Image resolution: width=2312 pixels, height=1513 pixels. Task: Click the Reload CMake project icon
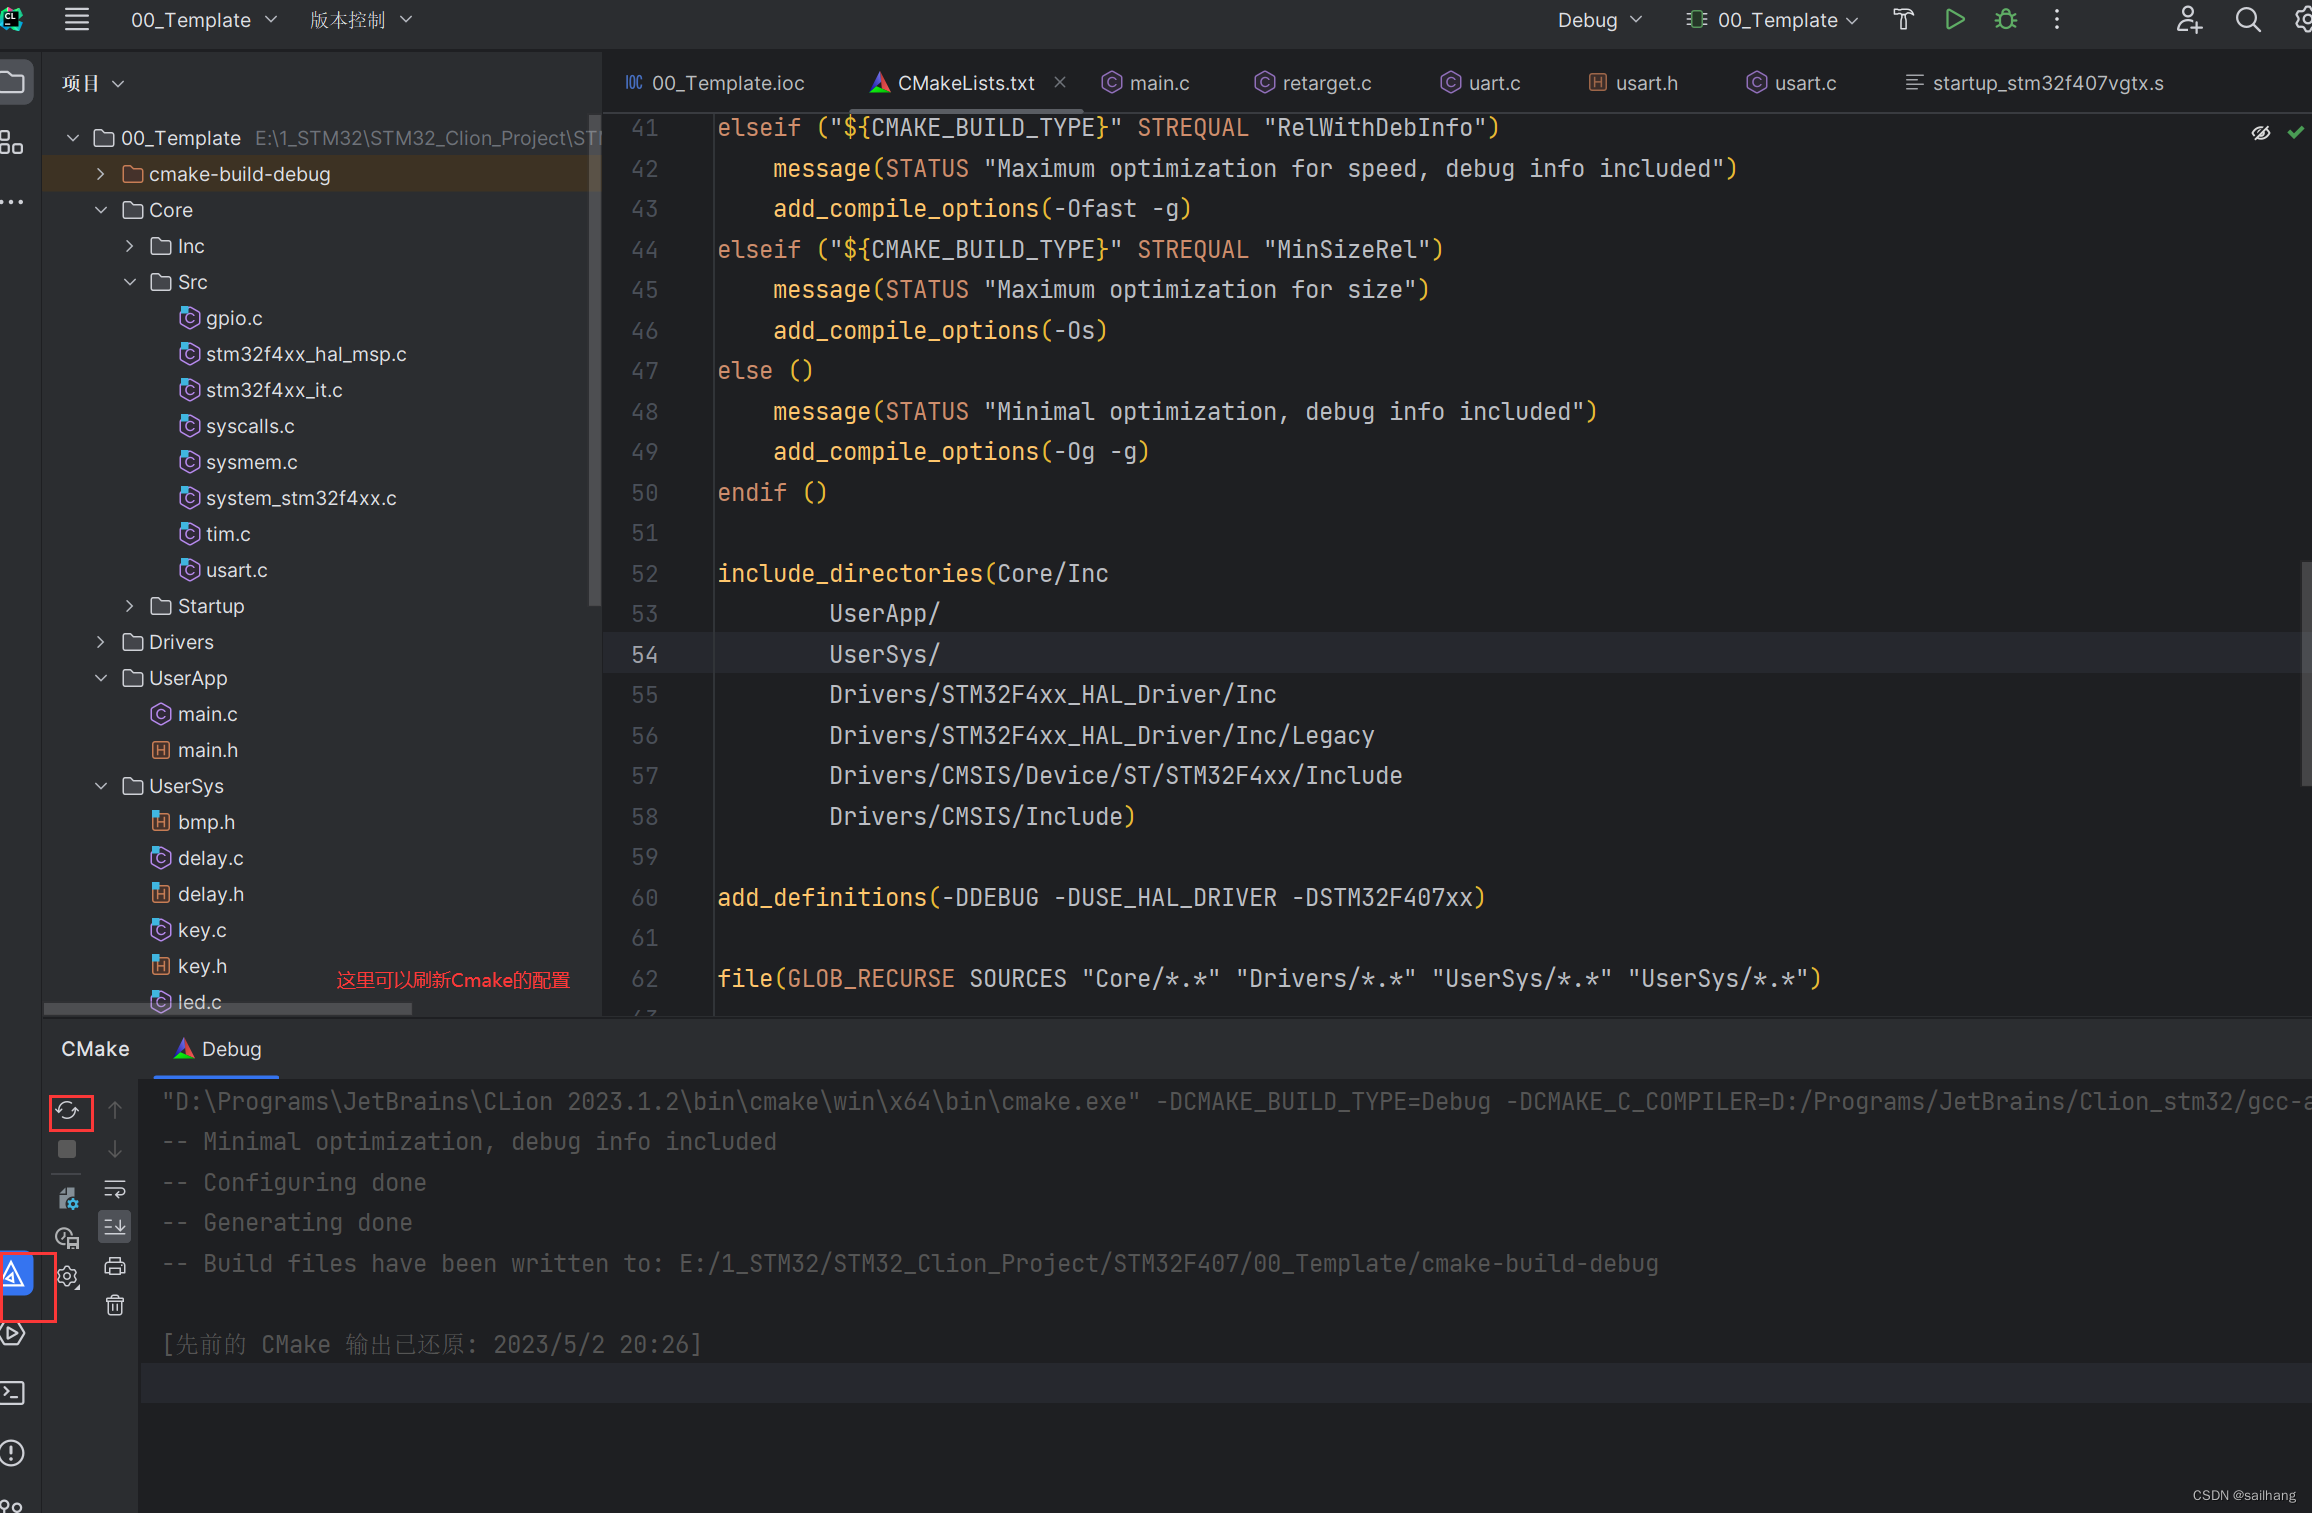(68, 1111)
